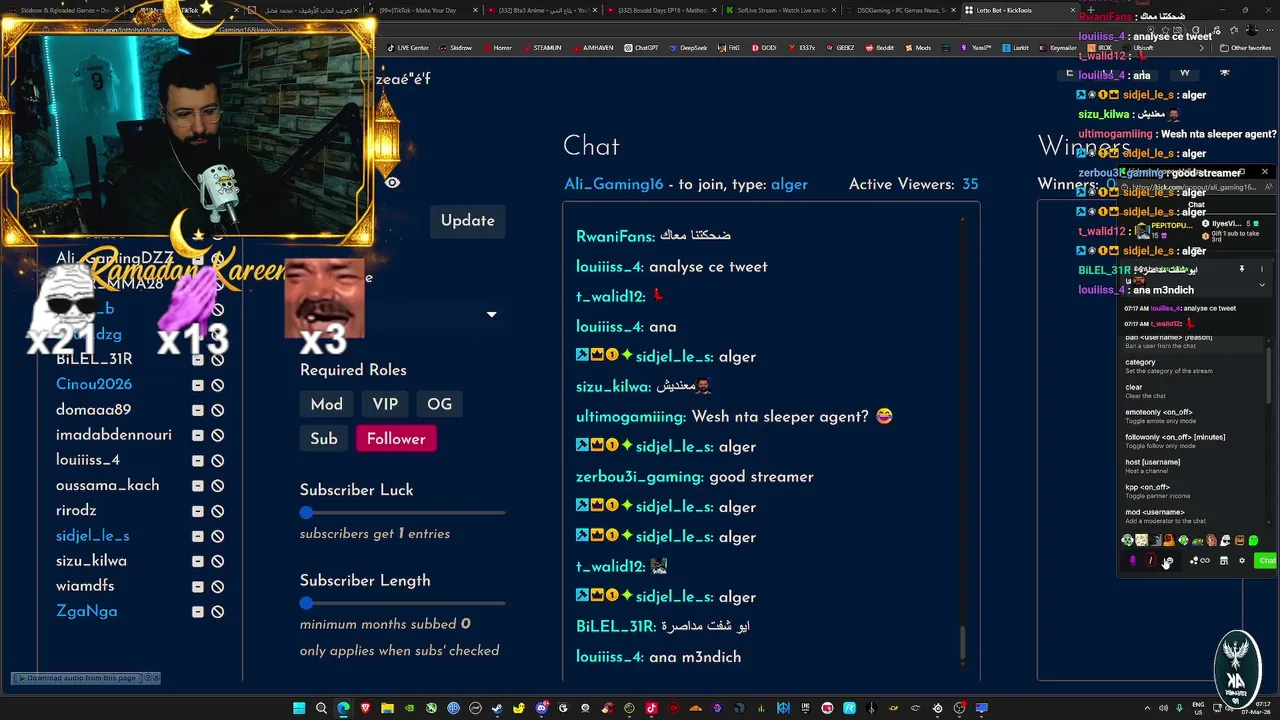
Task: Open the emote picker in Kick chat
Action: 1169,561
